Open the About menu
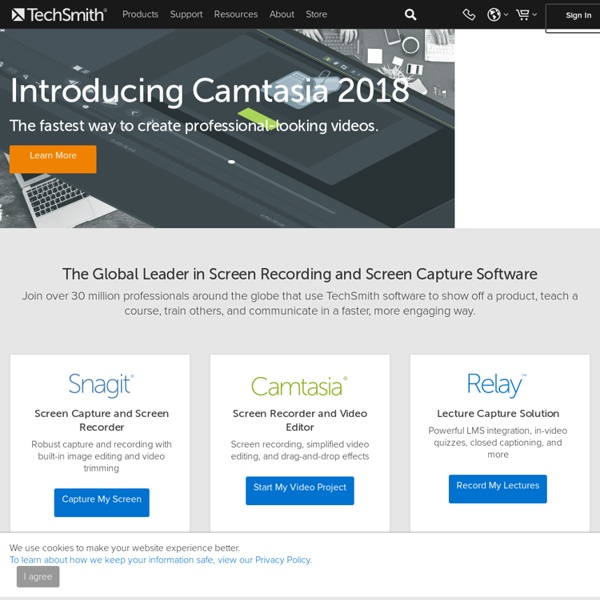Image resolution: width=600 pixels, height=600 pixels. pyautogui.click(x=282, y=14)
